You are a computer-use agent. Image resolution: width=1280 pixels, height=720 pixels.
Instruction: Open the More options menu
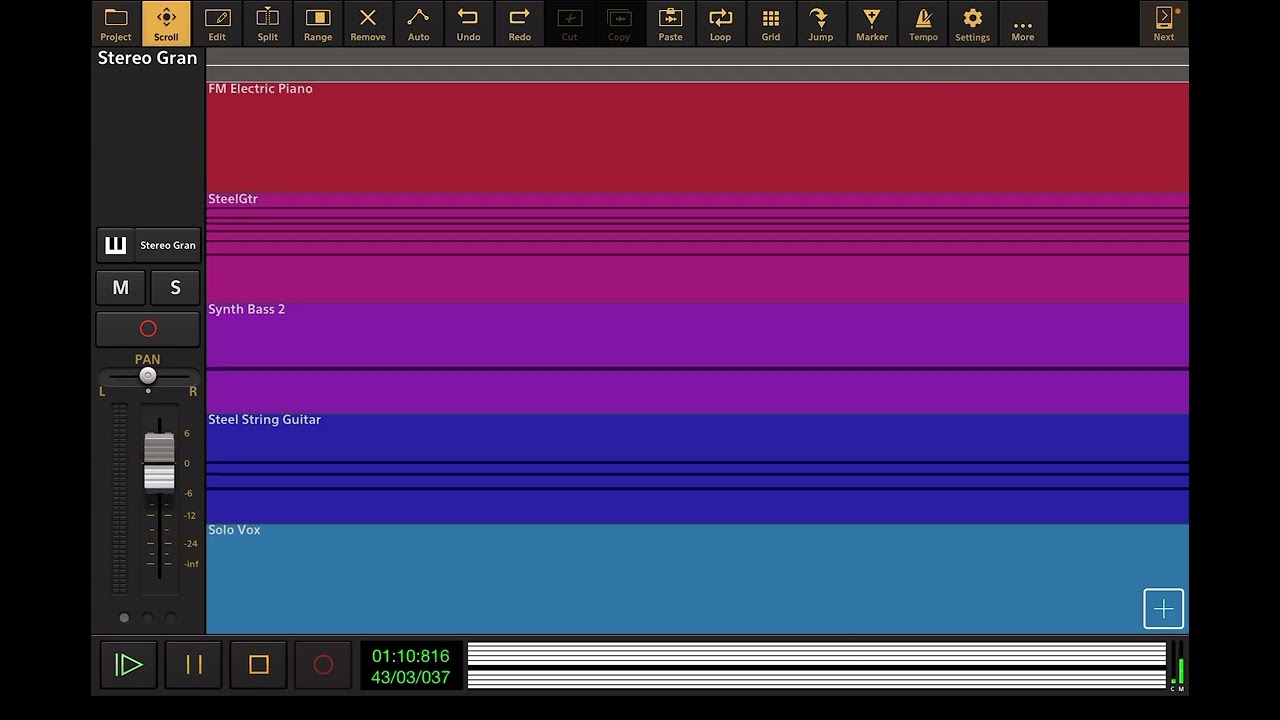(x=1023, y=24)
